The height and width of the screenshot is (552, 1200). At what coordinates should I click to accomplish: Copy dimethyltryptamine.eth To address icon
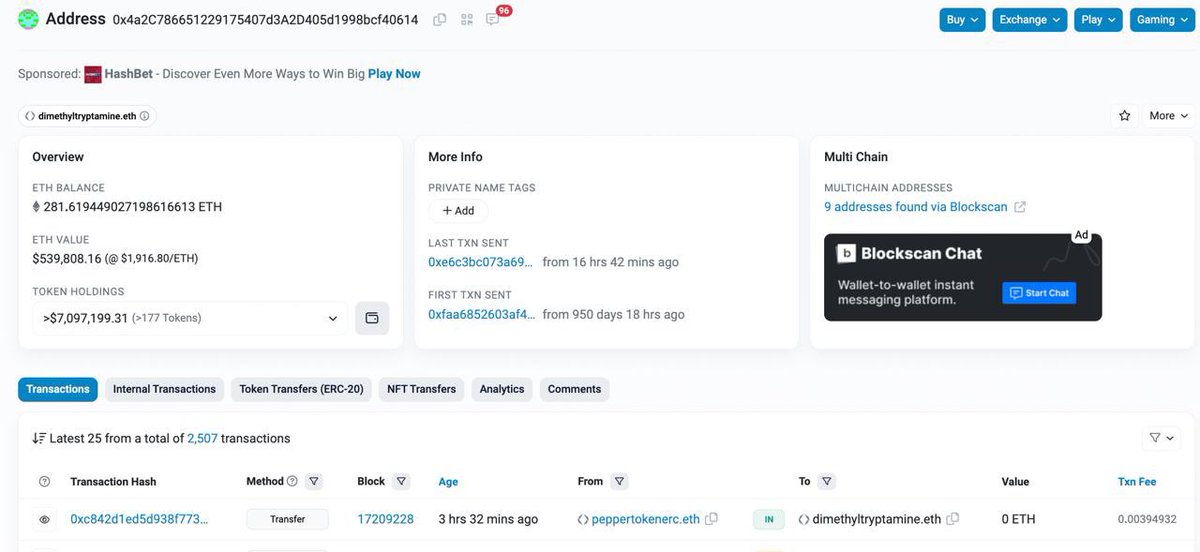(953, 519)
